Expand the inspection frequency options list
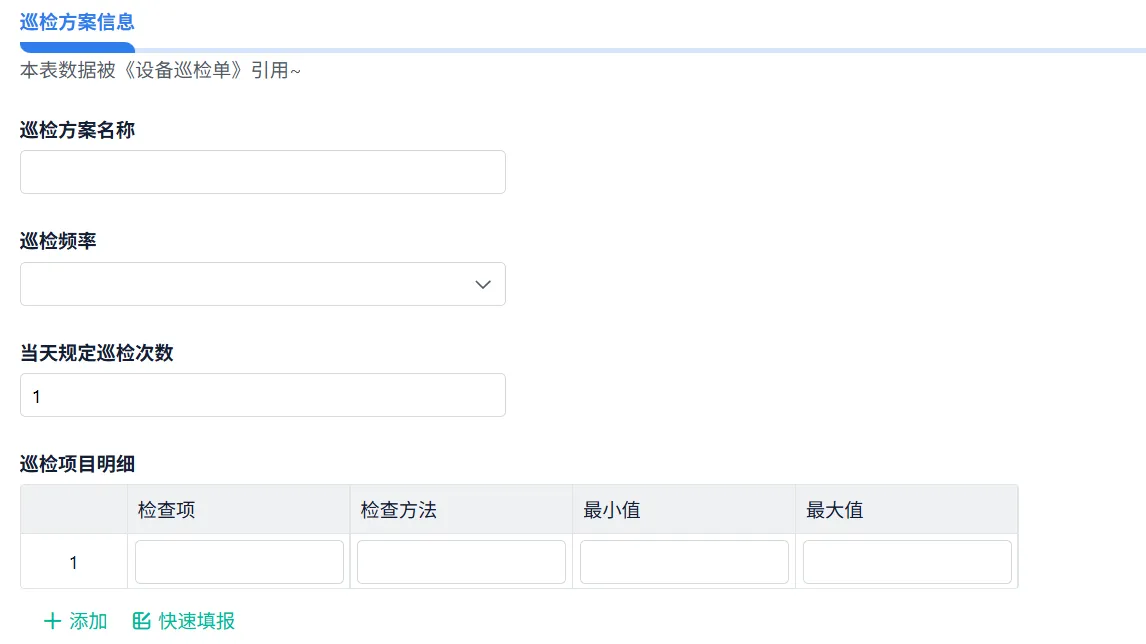The width and height of the screenshot is (1146, 644). point(482,284)
